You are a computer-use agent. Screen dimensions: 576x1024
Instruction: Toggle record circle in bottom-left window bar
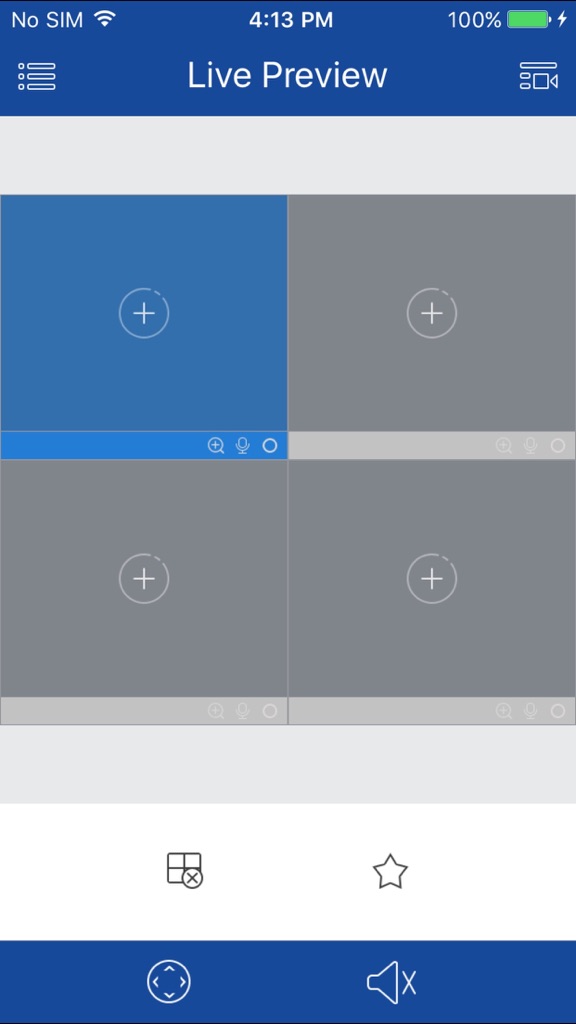270,711
